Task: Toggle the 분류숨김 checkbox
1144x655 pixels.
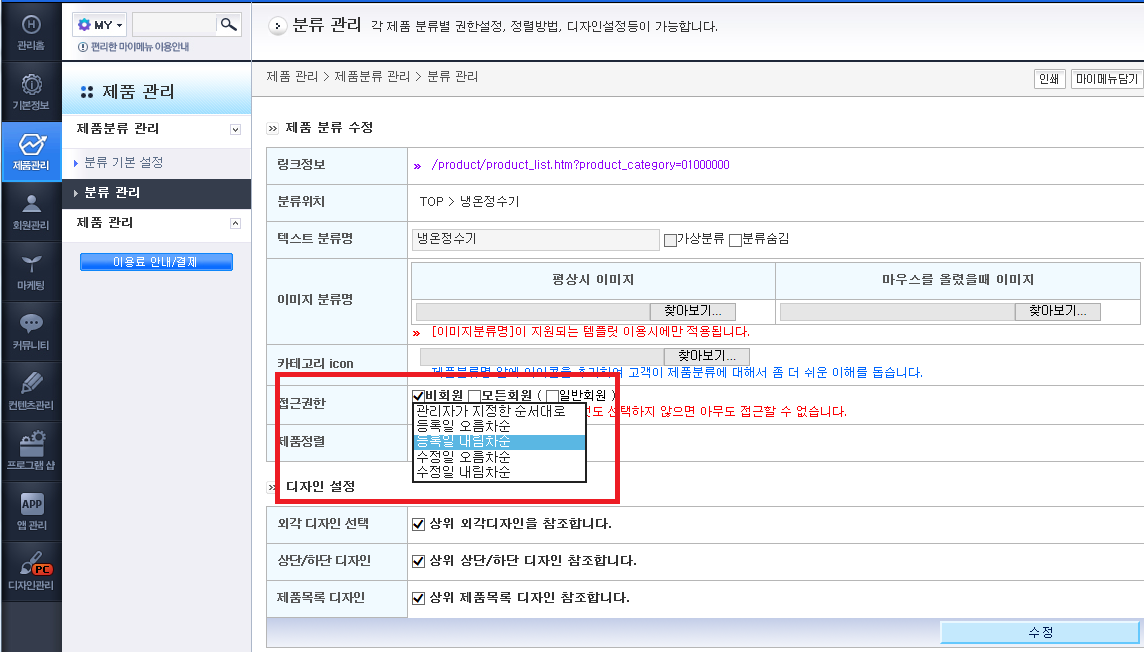Action: click(735, 240)
